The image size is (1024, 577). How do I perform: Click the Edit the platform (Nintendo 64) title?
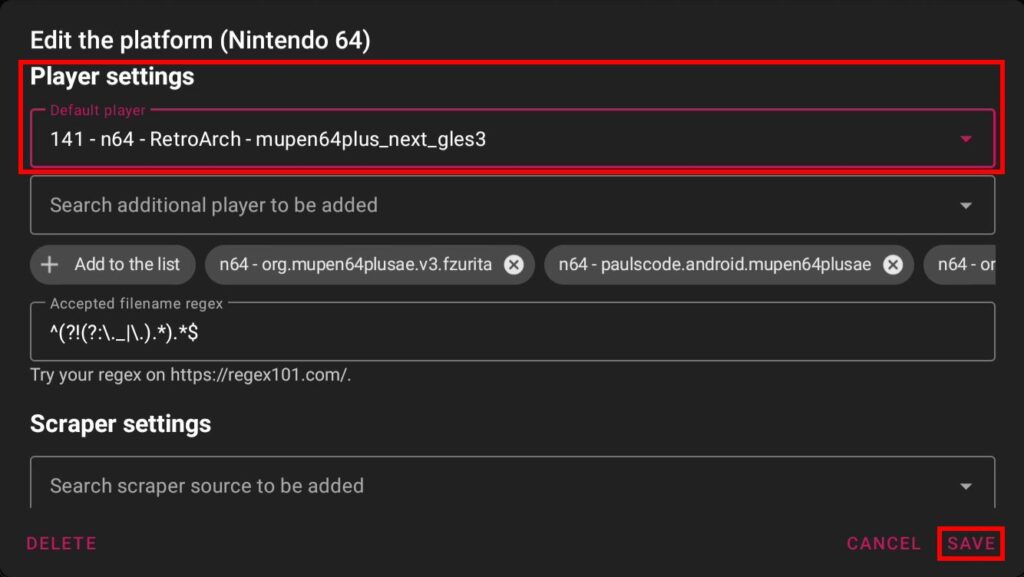pyautogui.click(x=200, y=41)
